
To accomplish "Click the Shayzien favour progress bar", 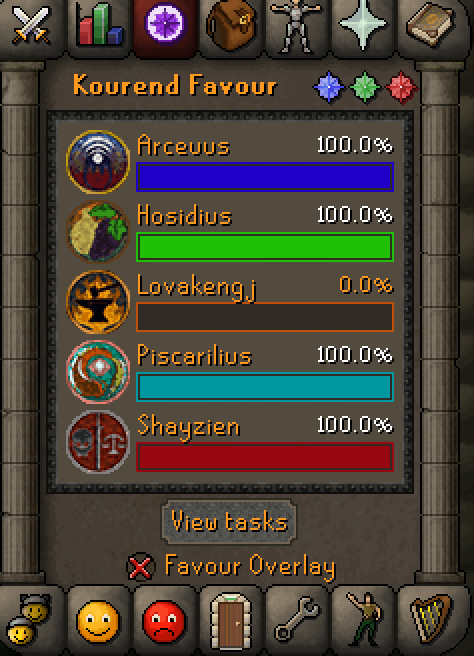I will [x=265, y=456].
